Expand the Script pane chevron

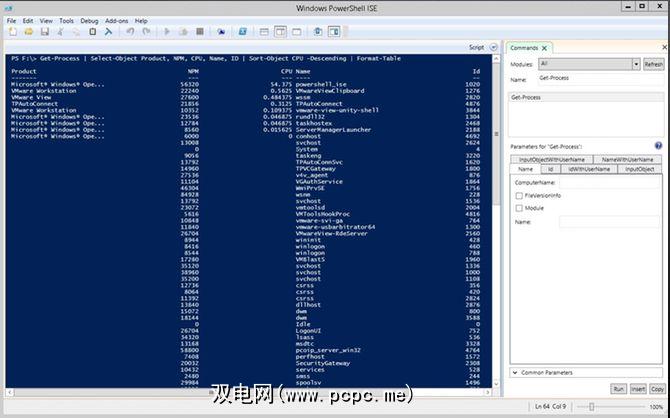(494, 47)
